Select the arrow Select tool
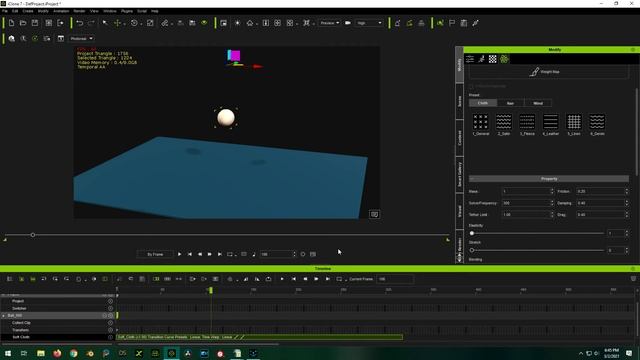The width and height of the screenshot is (640, 360). point(105,23)
